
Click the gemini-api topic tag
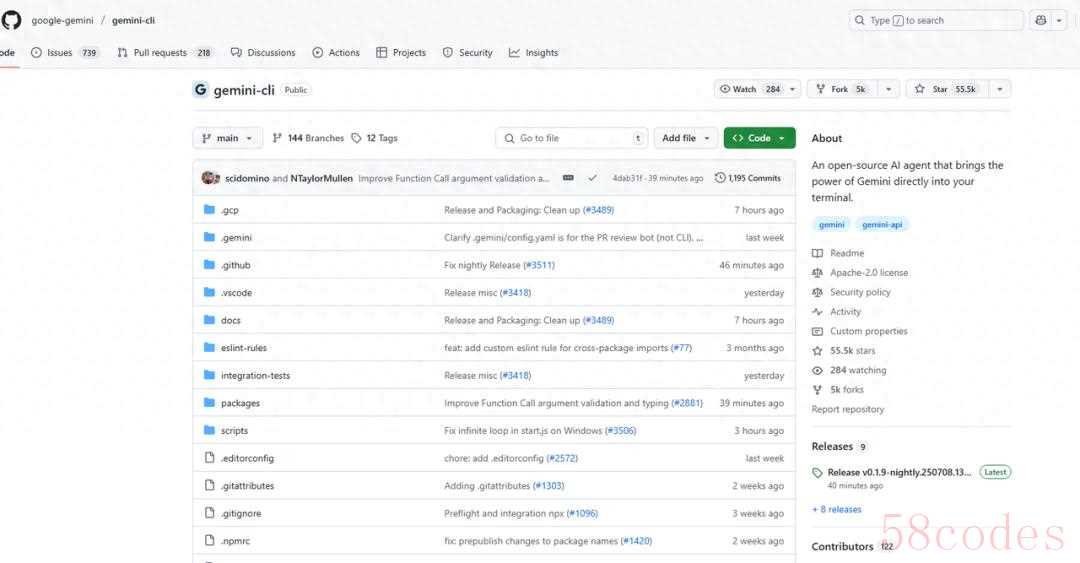(x=882, y=225)
